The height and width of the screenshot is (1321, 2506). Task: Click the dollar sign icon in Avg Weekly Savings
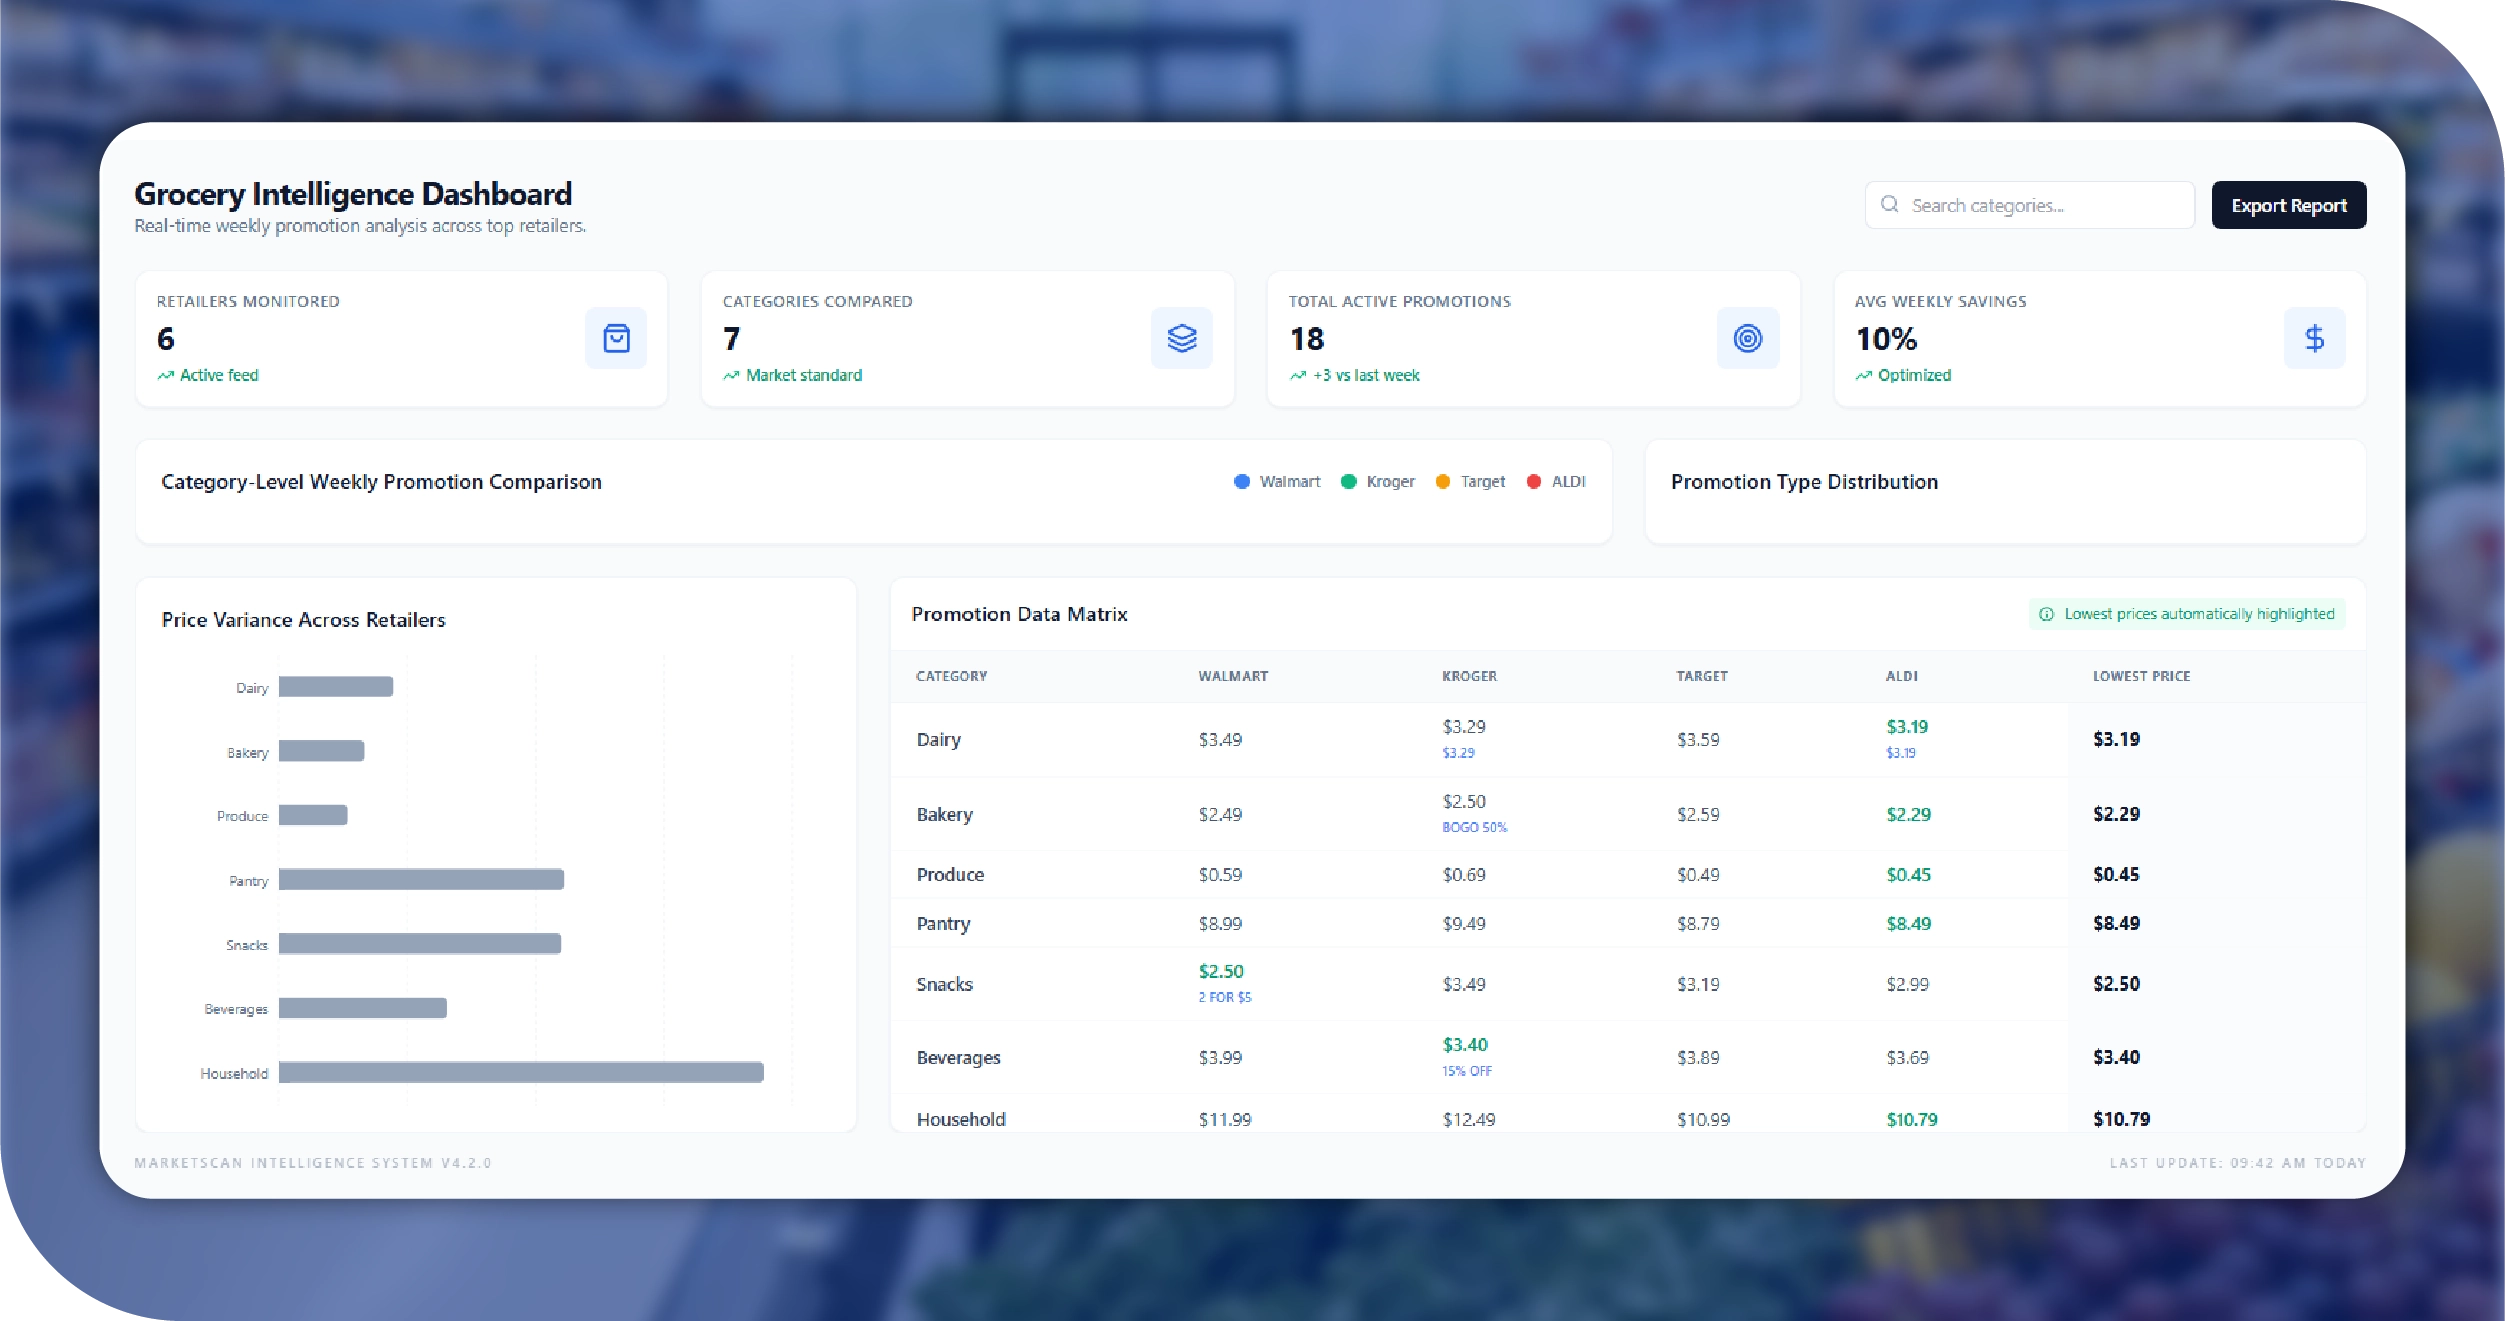(x=2314, y=339)
